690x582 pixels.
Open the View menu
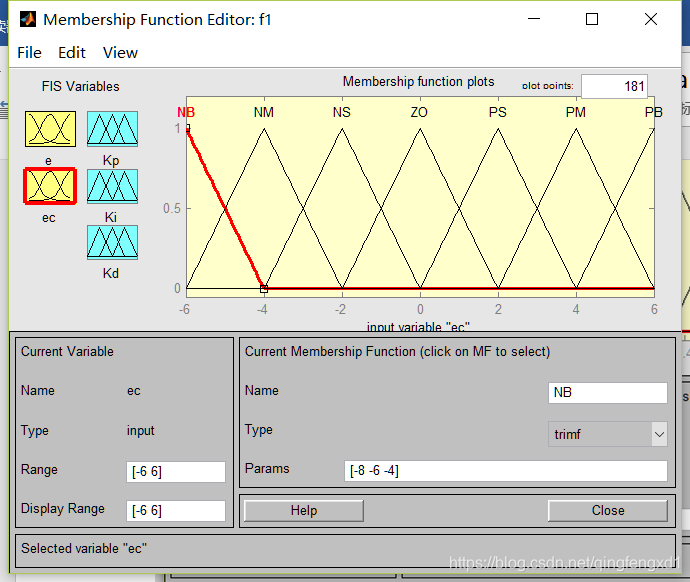pos(120,53)
